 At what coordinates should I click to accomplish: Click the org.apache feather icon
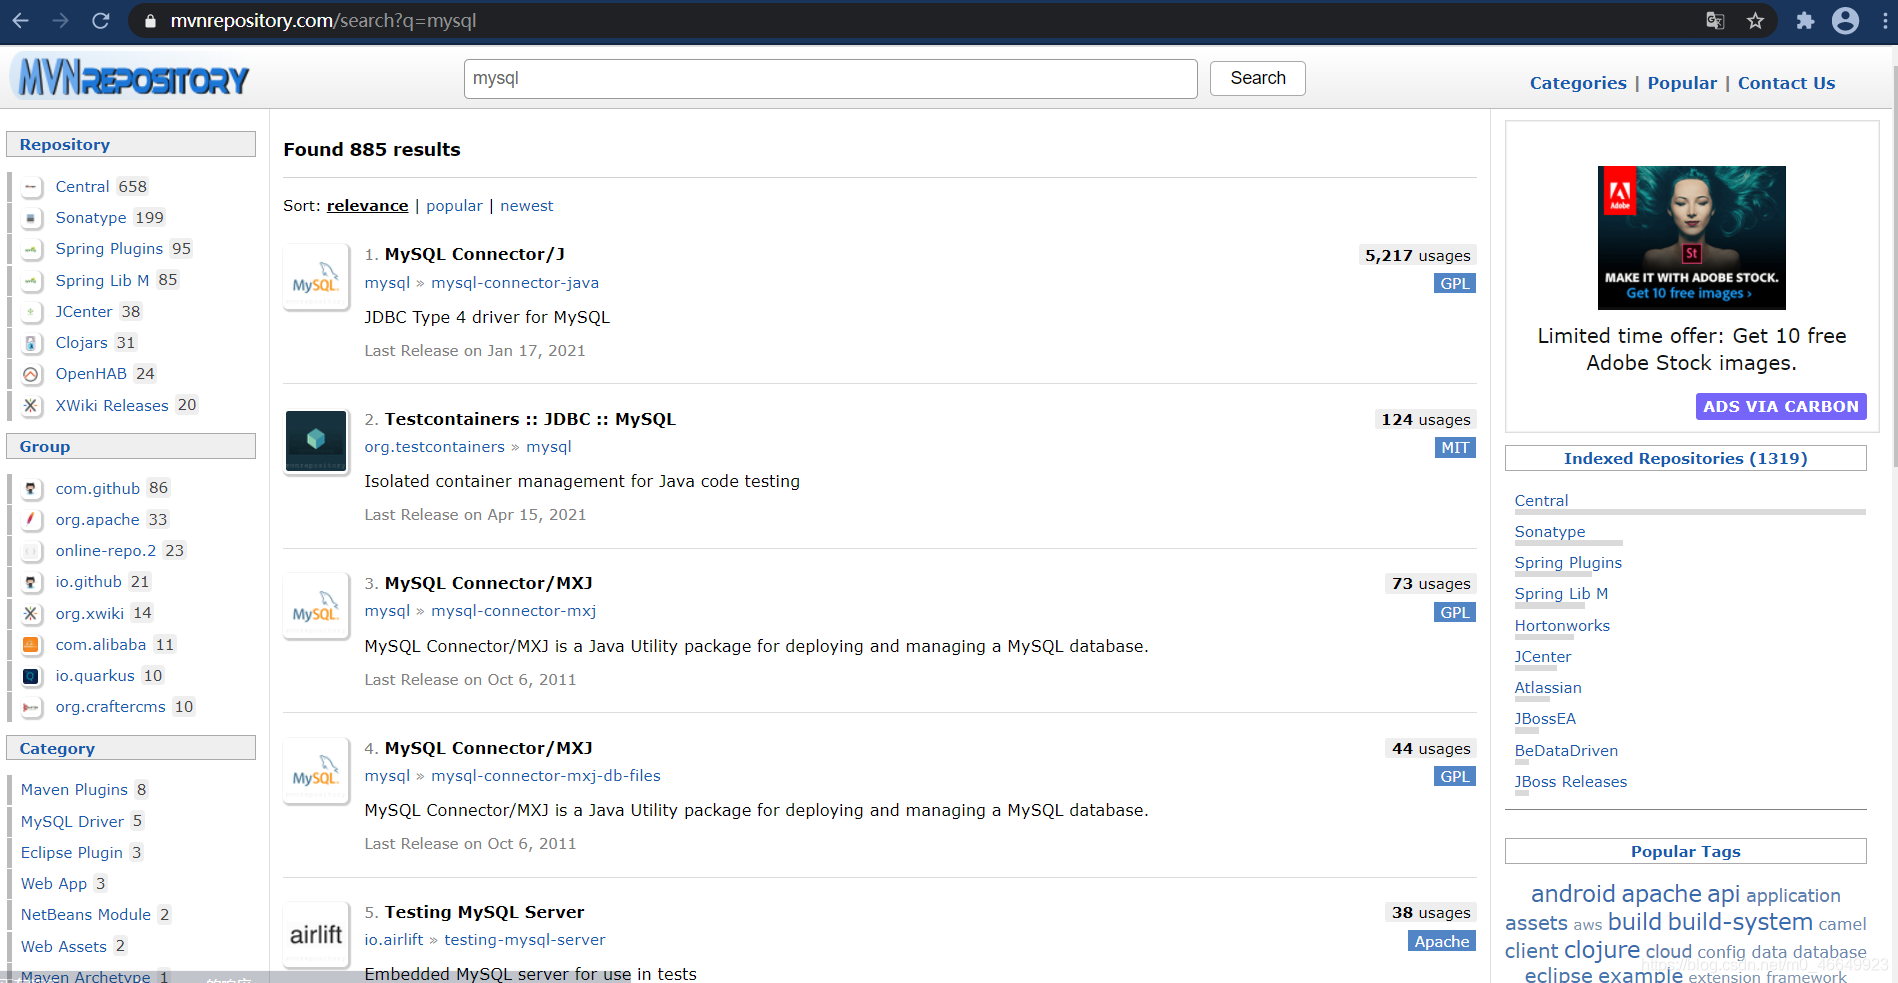coord(31,520)
